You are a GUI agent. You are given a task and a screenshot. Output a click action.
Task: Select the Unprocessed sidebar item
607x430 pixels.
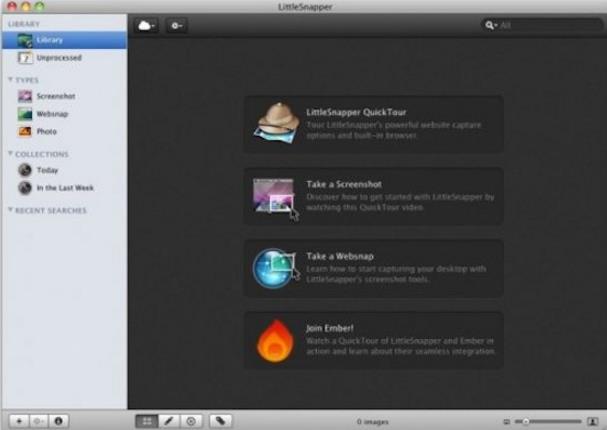64,58
